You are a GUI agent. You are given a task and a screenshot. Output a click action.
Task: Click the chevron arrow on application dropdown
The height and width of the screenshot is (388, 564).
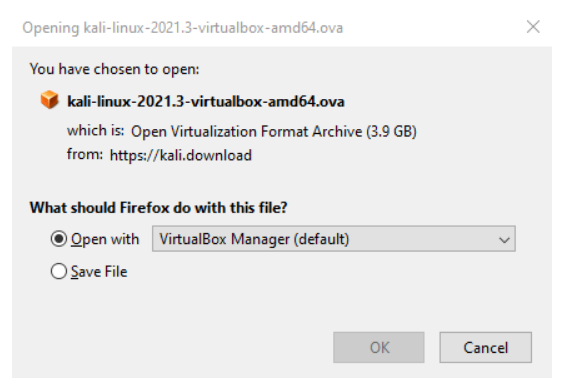504,239
